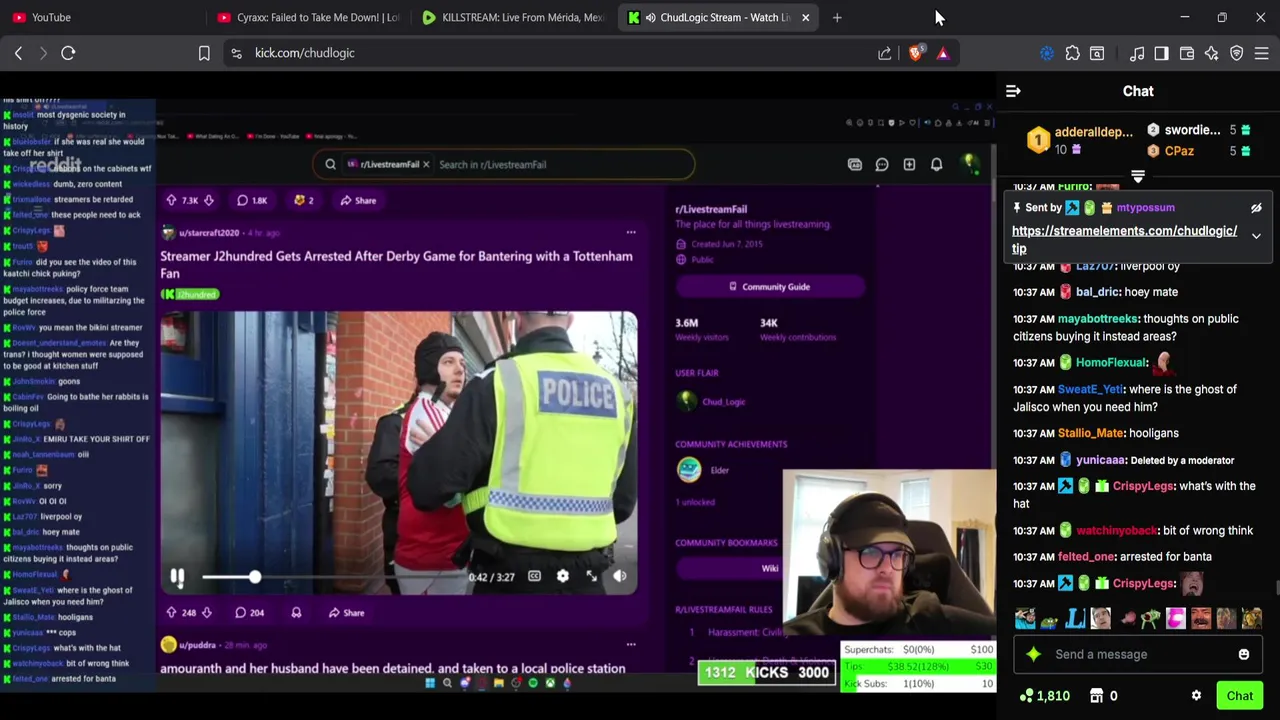
Task: Click the Reddit create post plus icon
Action: tap(909, 164)
